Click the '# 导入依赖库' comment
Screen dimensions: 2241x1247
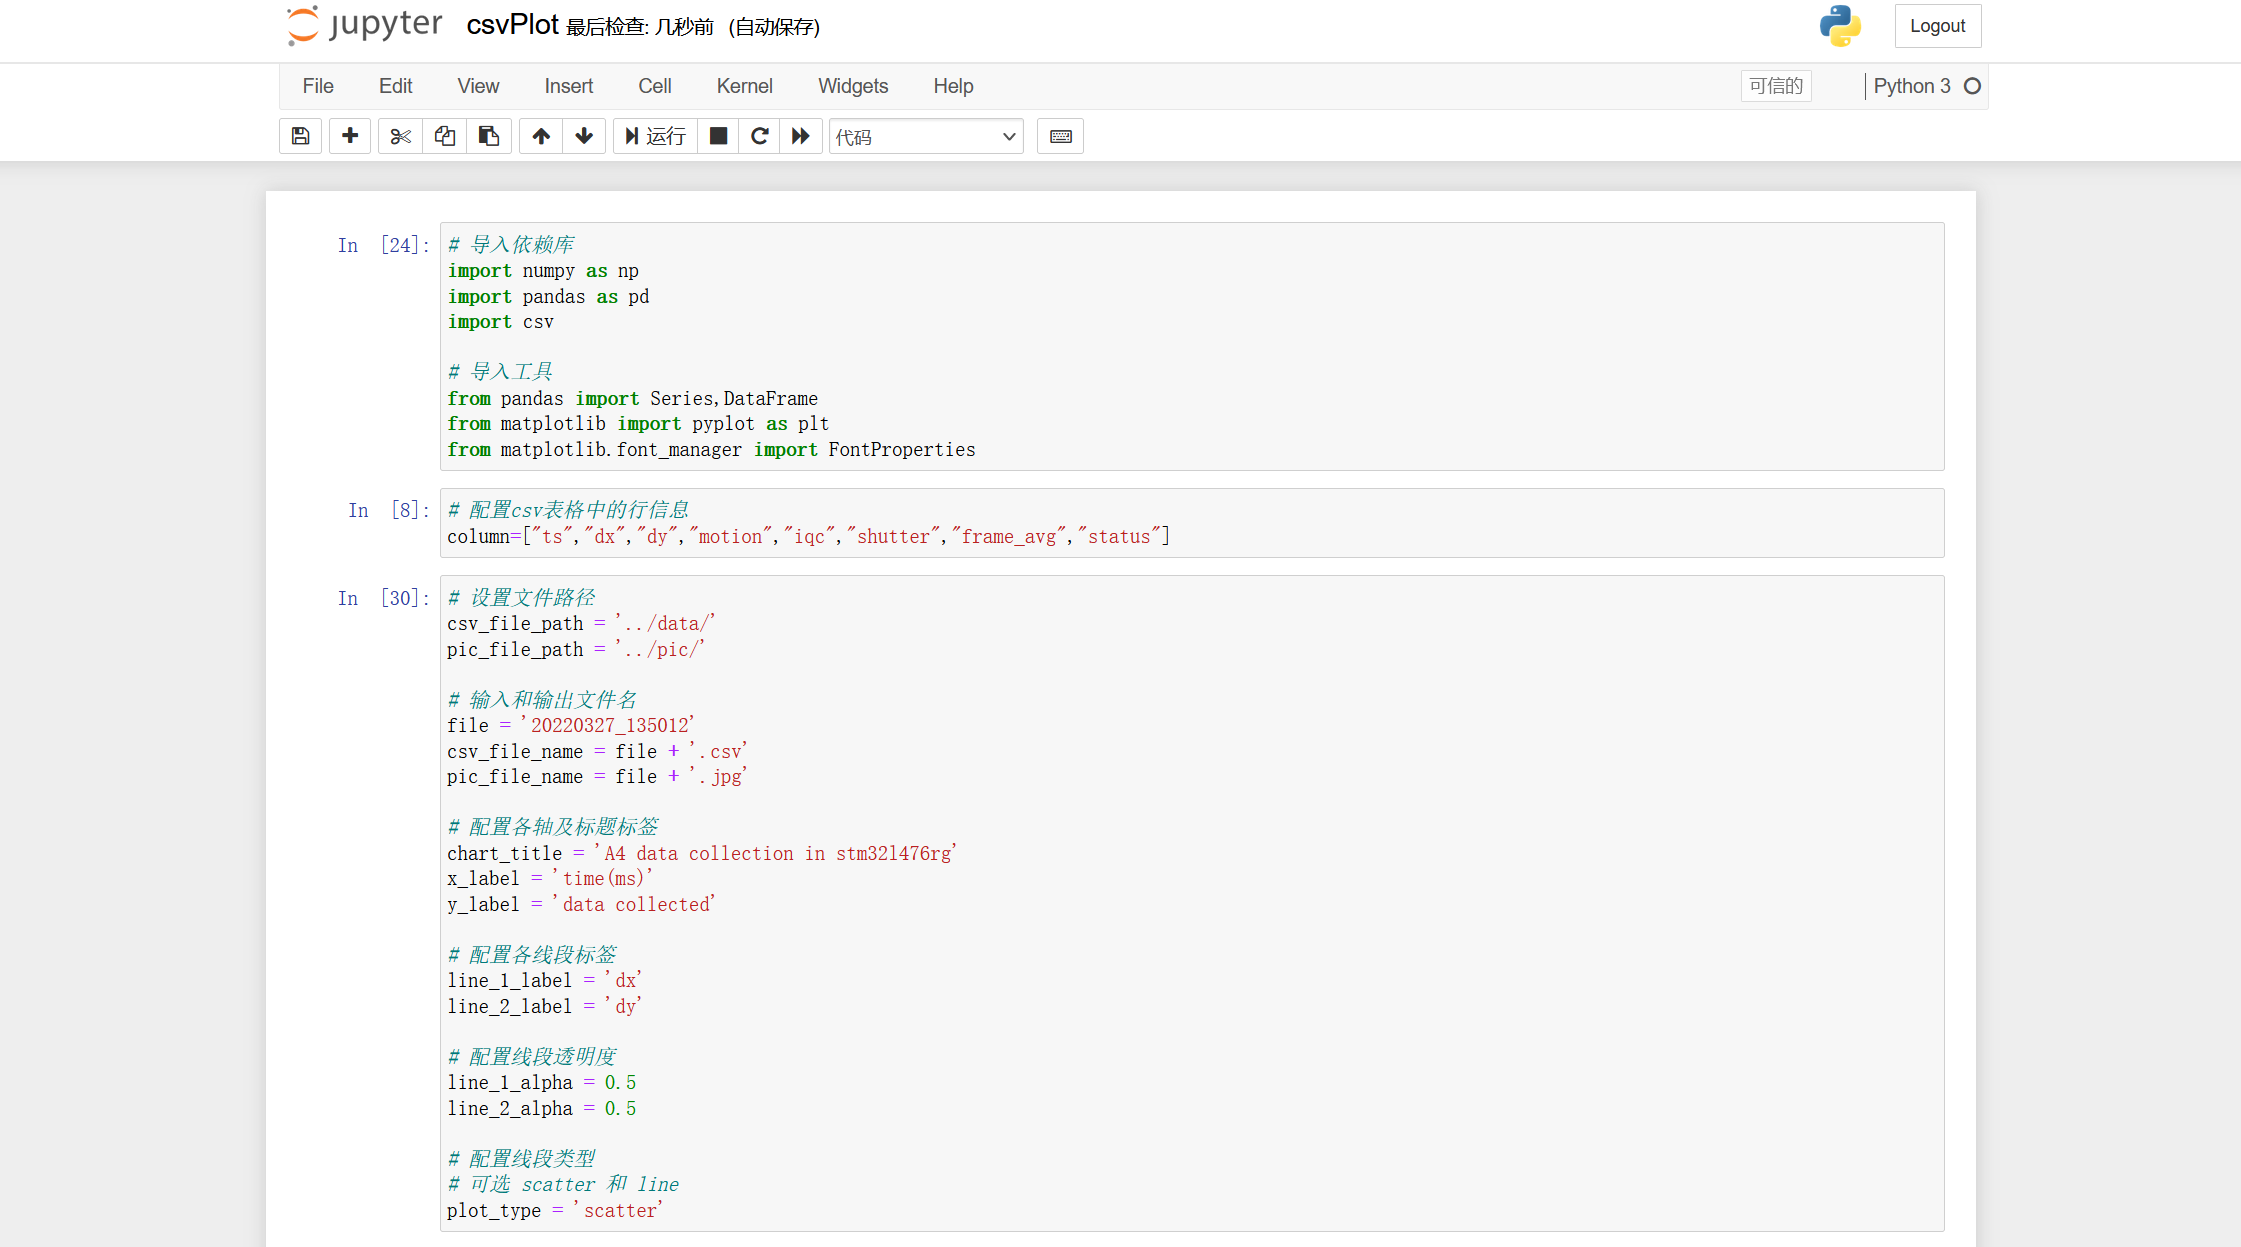click(x=511, y=245)
